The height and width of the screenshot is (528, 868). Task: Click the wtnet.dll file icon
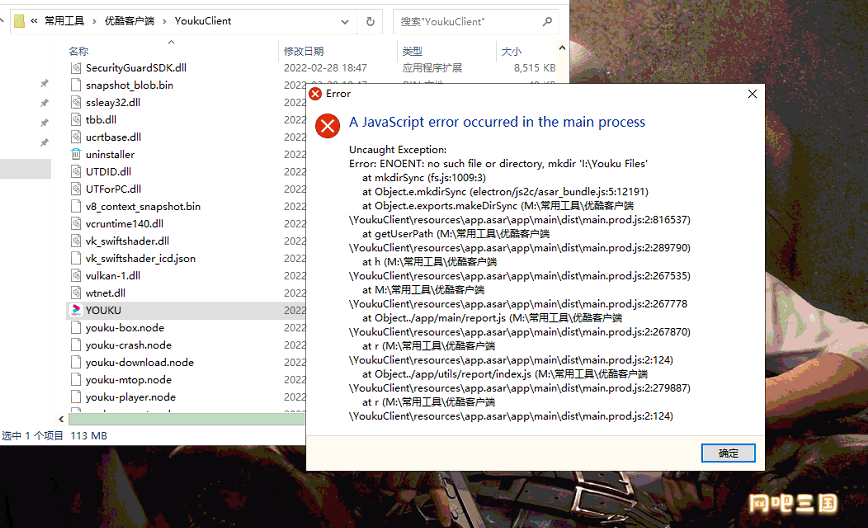(76, 293)
